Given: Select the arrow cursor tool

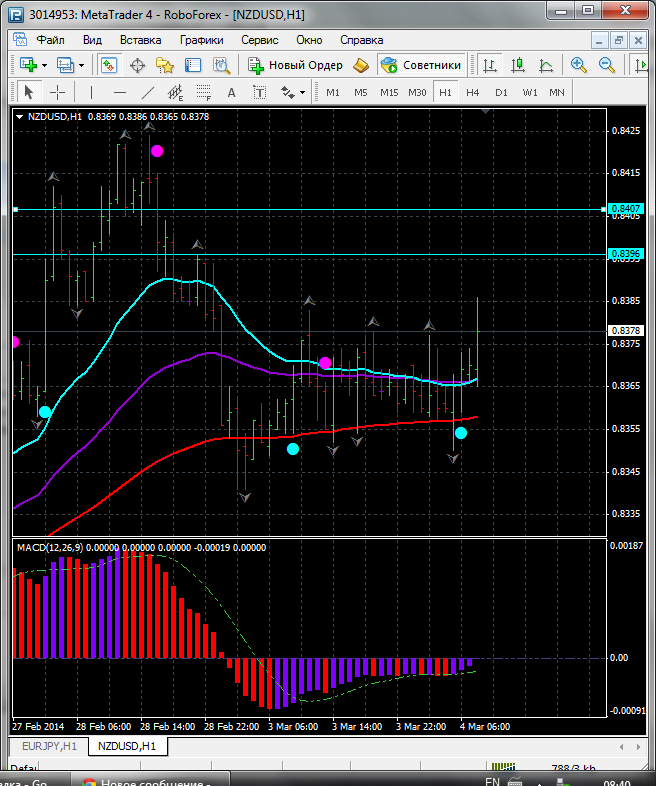Looking at the screenshot, I should (x=28, y=92).
